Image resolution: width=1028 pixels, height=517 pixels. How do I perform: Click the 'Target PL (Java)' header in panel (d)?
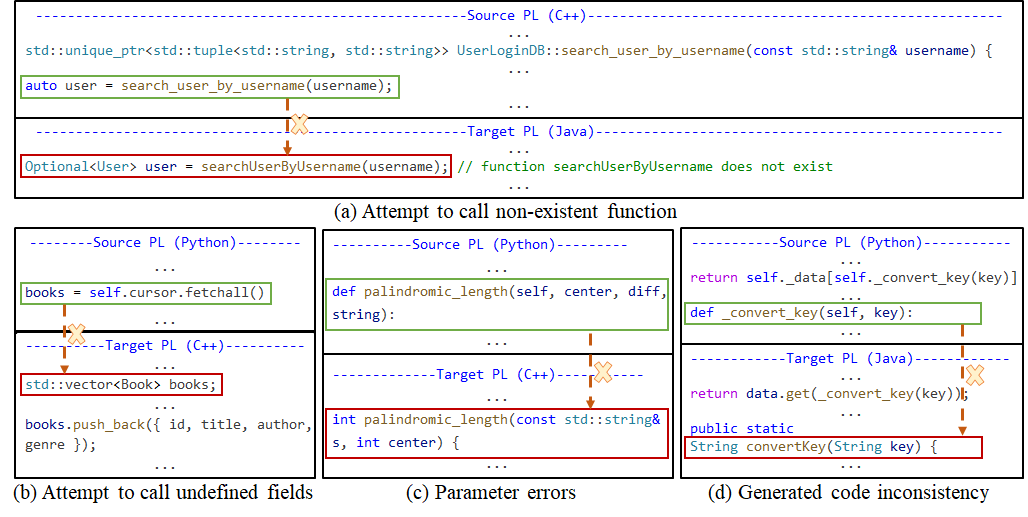850,358
